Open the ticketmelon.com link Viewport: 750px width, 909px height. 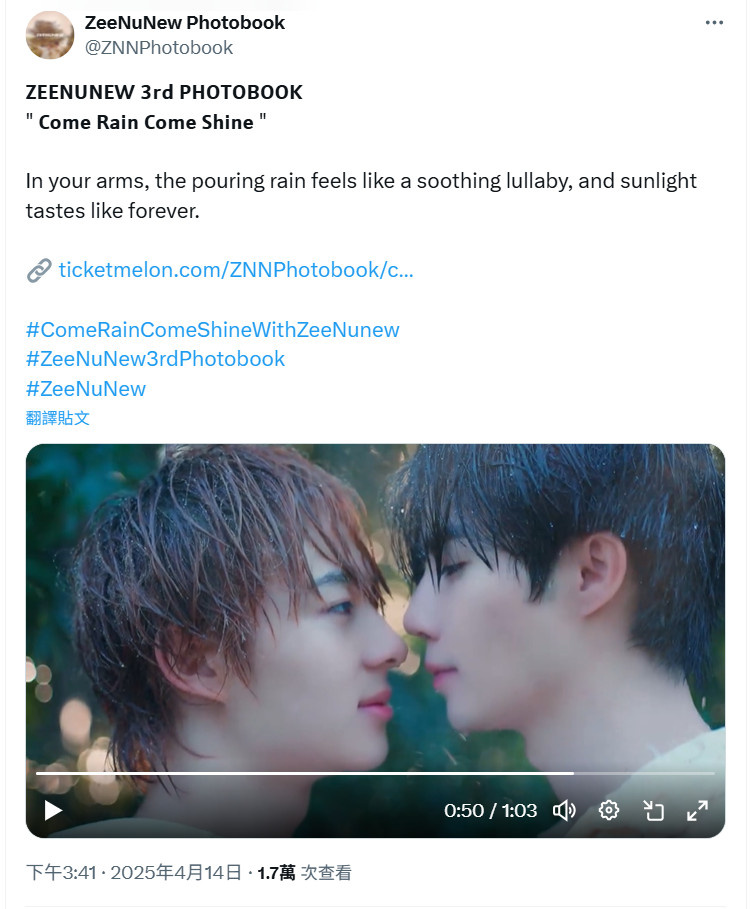pyautogui.click(x=236, y=270)
